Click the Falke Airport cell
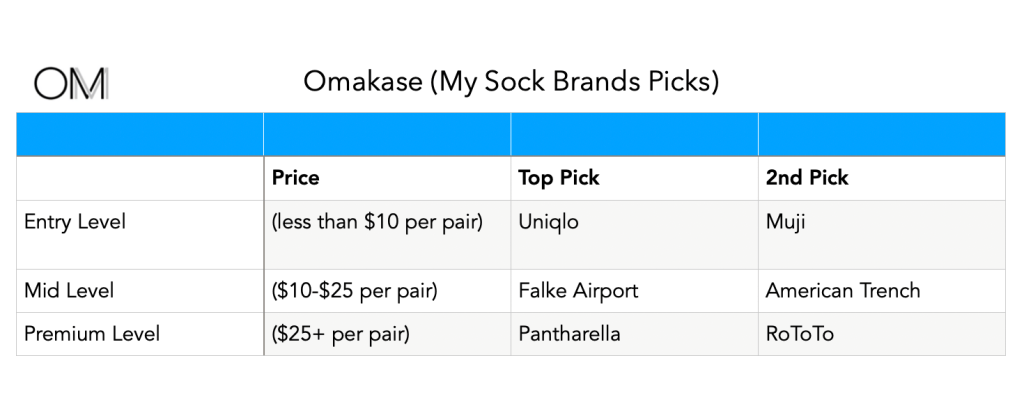This screenshot has width=1024, height=411. point(578,291)
